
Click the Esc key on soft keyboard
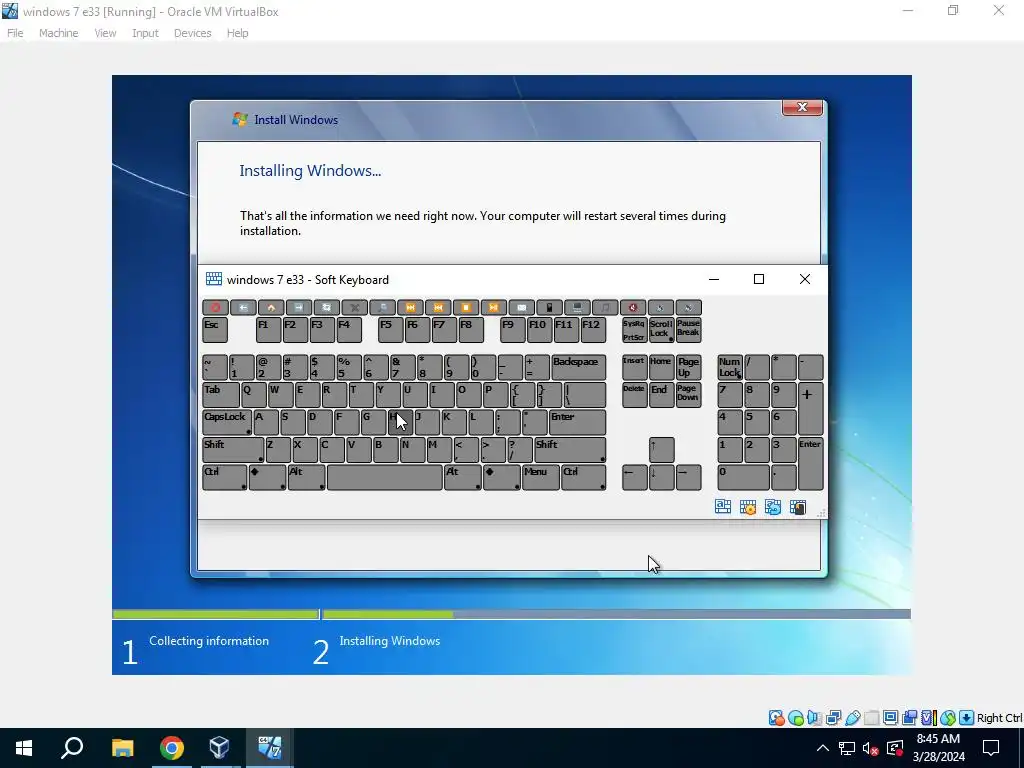click(215, 330)
